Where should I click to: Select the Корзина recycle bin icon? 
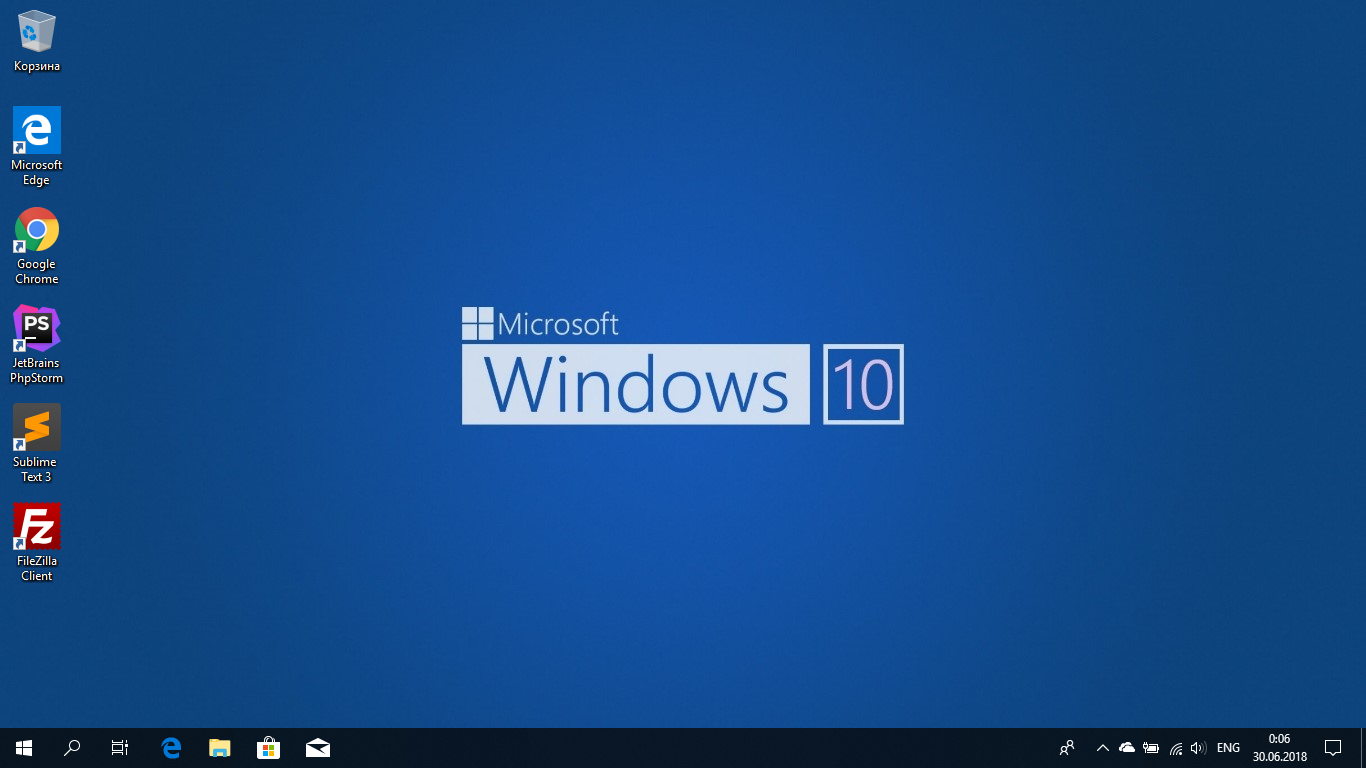37,41
